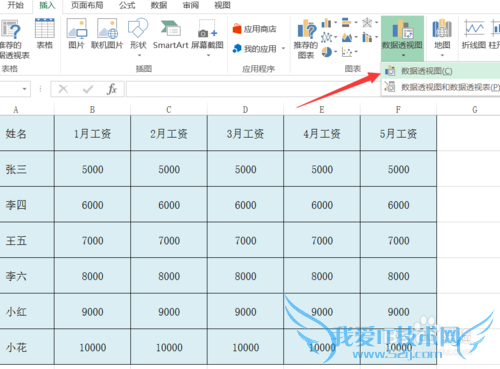
Task: Open the 页面布局 tab
Action: [x=87, y=5]
